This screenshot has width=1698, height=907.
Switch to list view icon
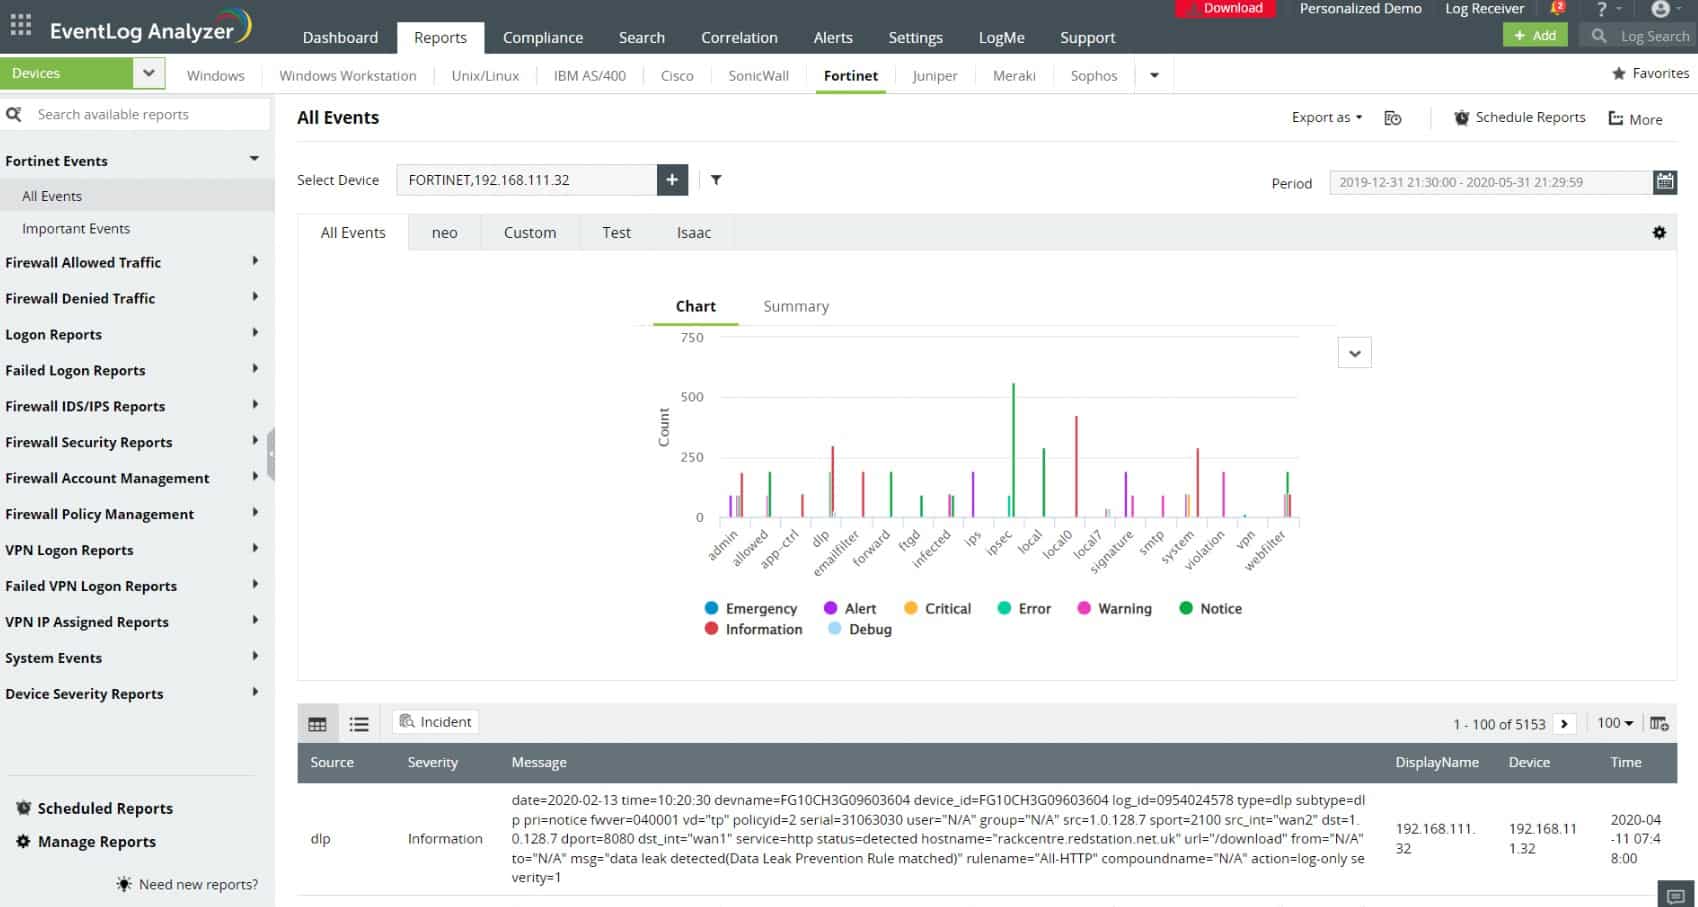tap(359, 724)
